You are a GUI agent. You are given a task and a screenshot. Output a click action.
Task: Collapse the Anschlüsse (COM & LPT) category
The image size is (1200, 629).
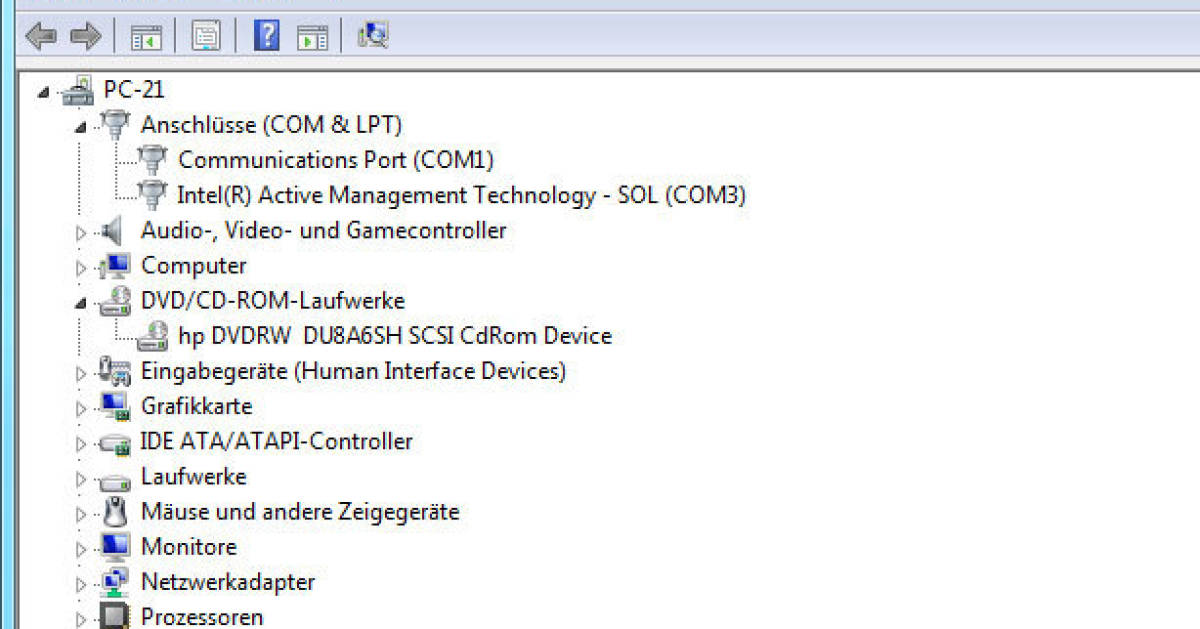coord(80,127)
